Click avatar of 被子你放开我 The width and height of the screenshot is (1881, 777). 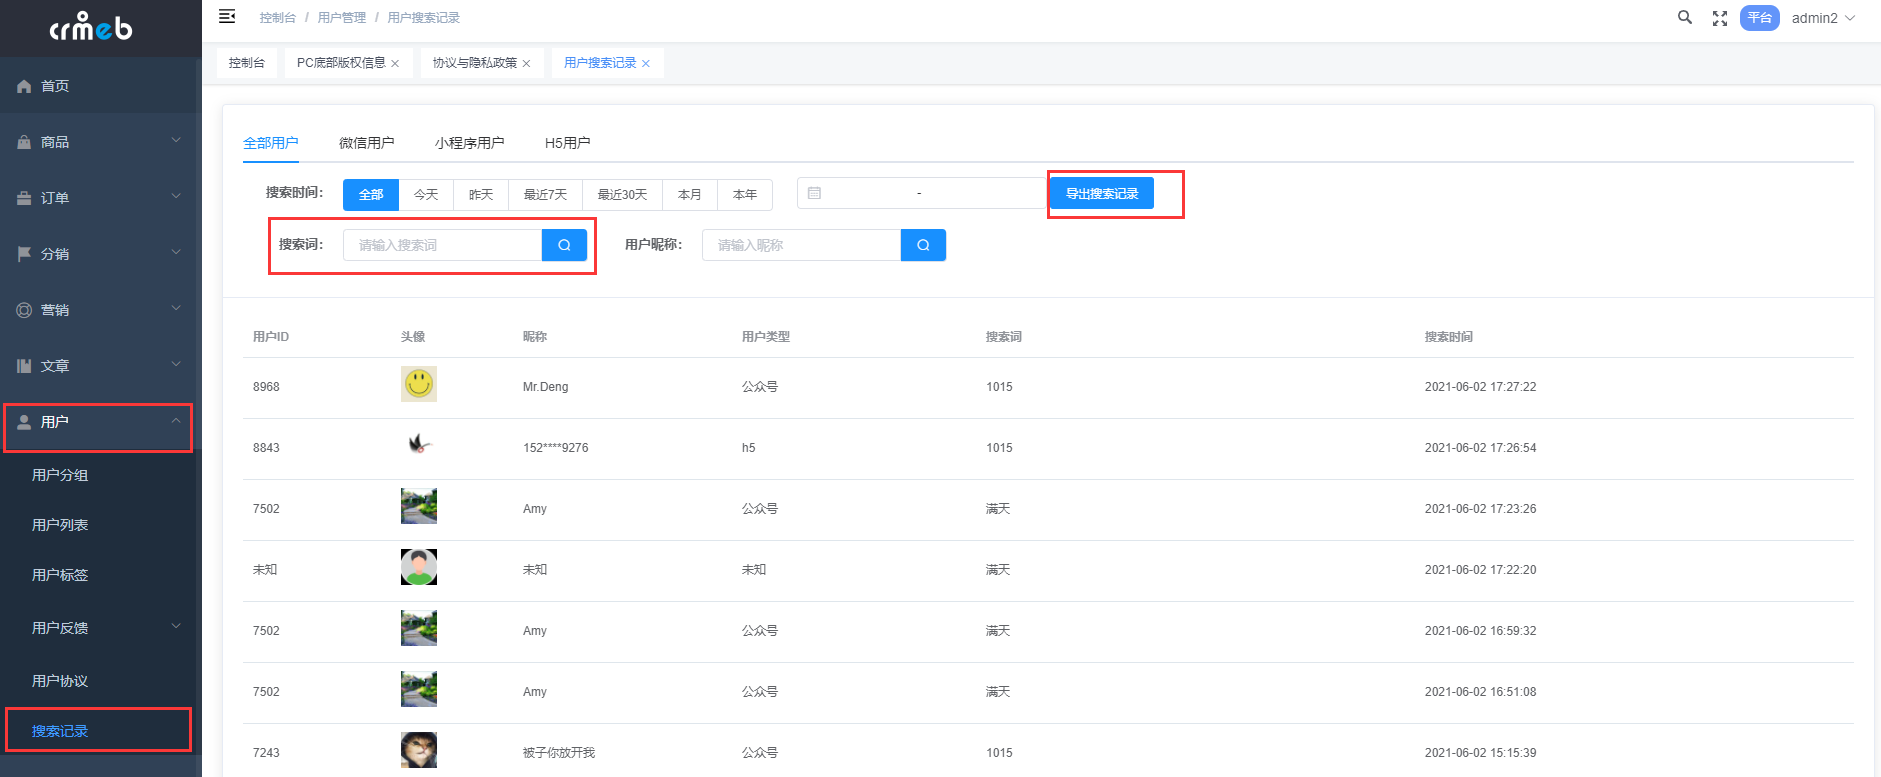419,750
